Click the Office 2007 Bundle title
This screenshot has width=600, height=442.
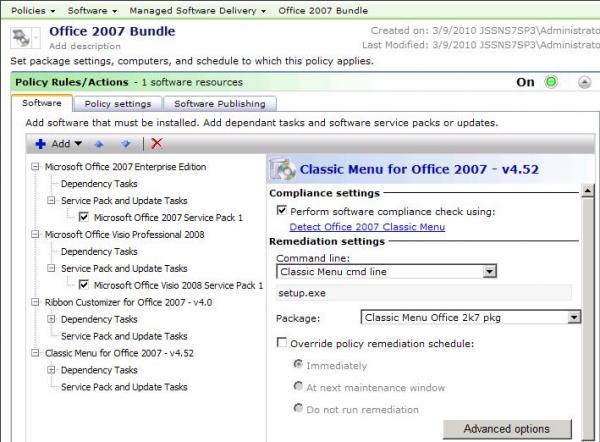coord(112,31)
